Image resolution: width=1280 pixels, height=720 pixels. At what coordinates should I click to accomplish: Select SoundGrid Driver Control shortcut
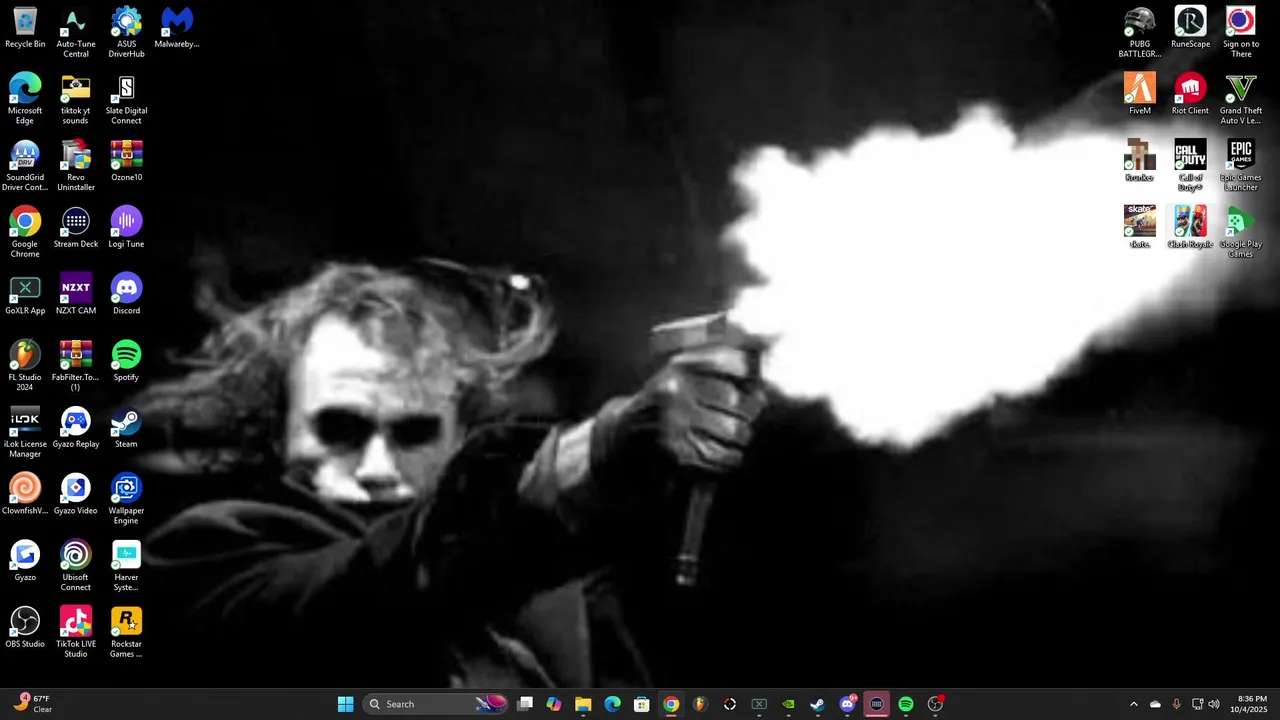tap(25, 166)
